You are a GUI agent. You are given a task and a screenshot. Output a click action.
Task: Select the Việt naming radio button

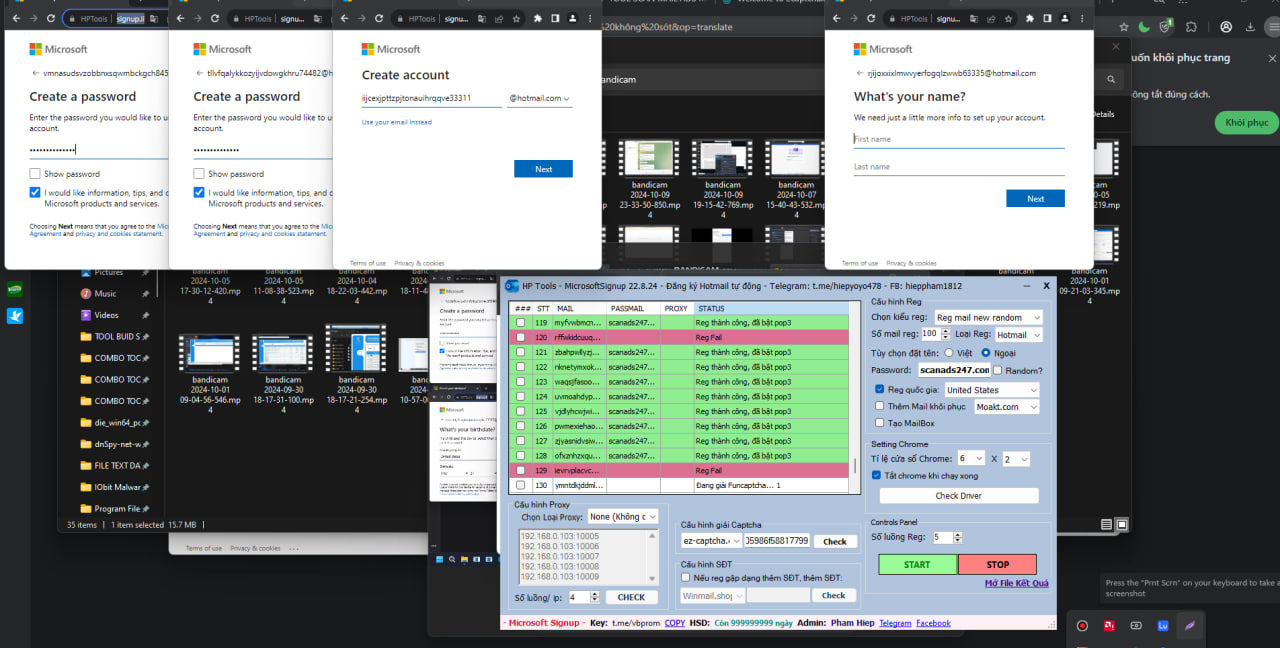click(x=949, y=353)
